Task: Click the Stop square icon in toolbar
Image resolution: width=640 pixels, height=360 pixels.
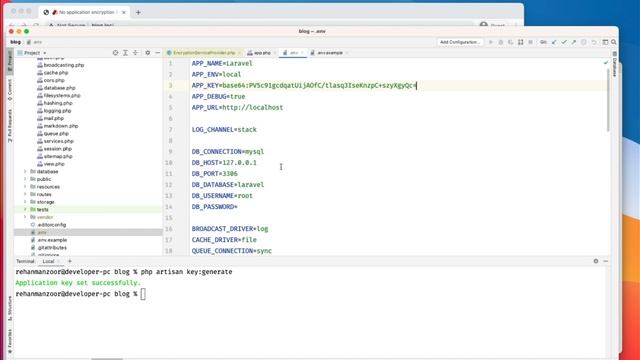Action: pyautogui.click(x=531, y=42)
